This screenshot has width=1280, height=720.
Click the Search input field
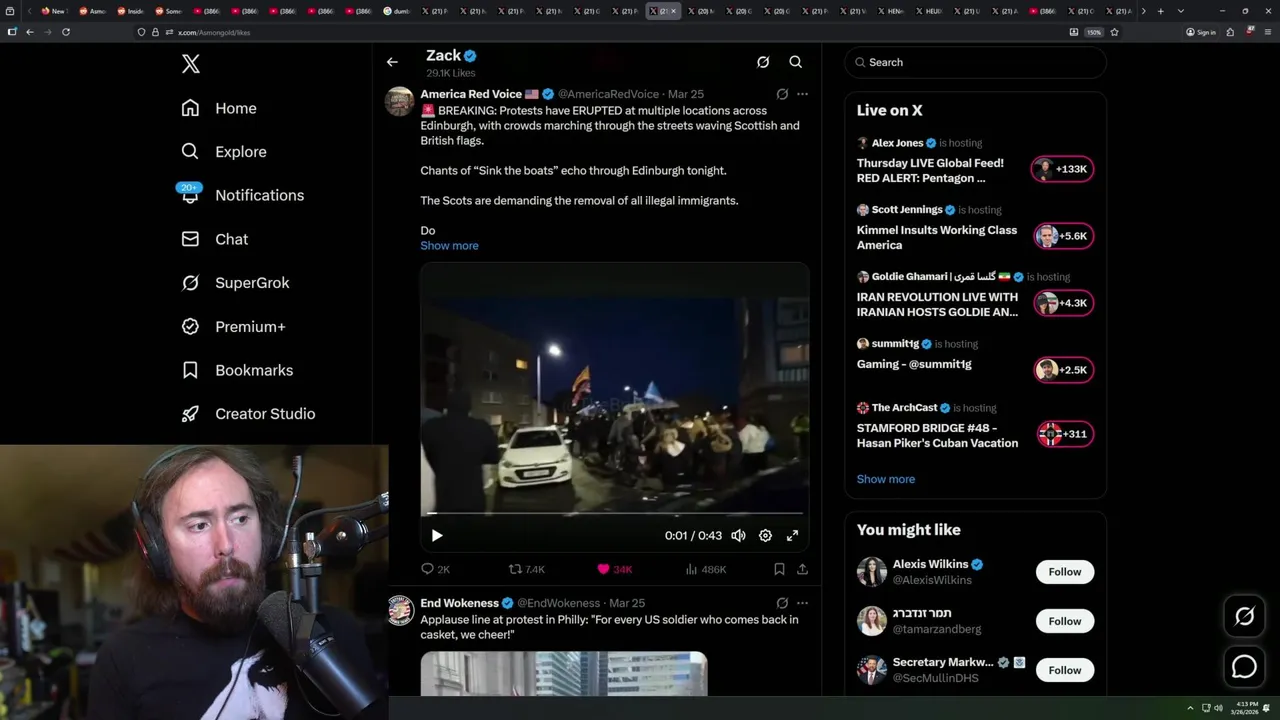click(975, 62)
